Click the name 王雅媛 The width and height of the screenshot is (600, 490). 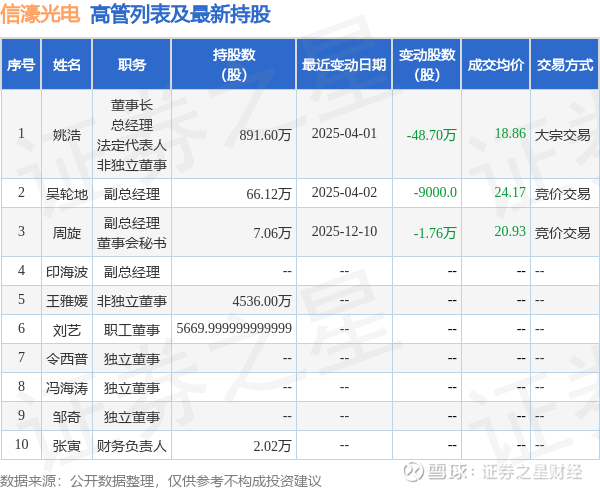coord(67,301)
